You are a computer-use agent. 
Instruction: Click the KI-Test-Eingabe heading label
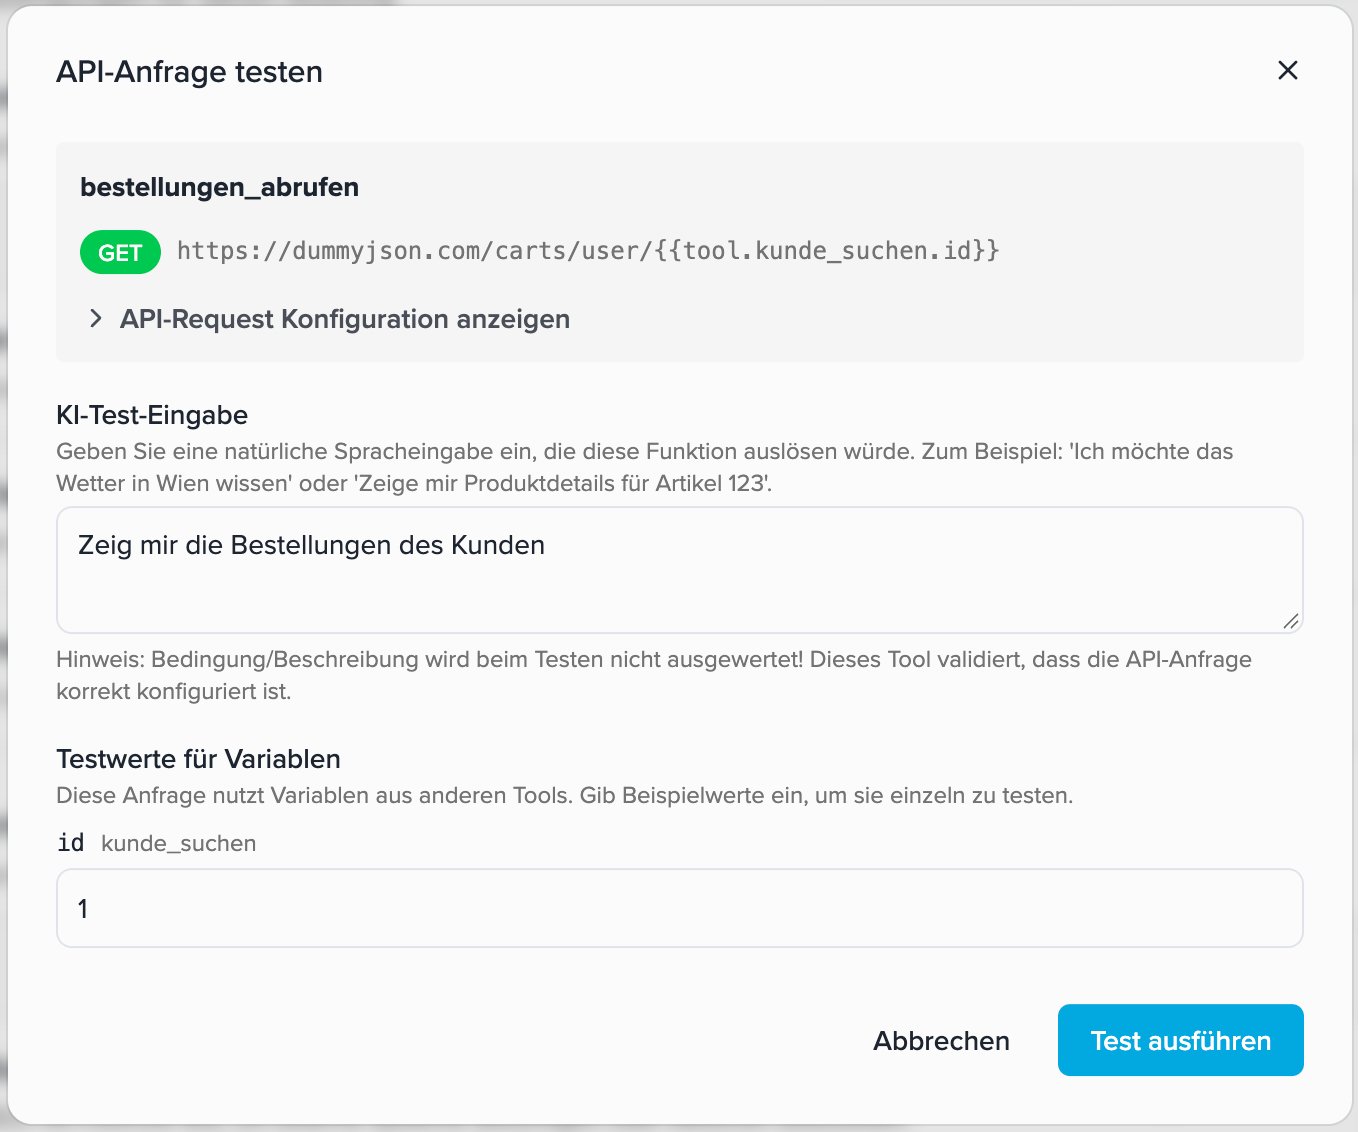(x=152, y=415)
